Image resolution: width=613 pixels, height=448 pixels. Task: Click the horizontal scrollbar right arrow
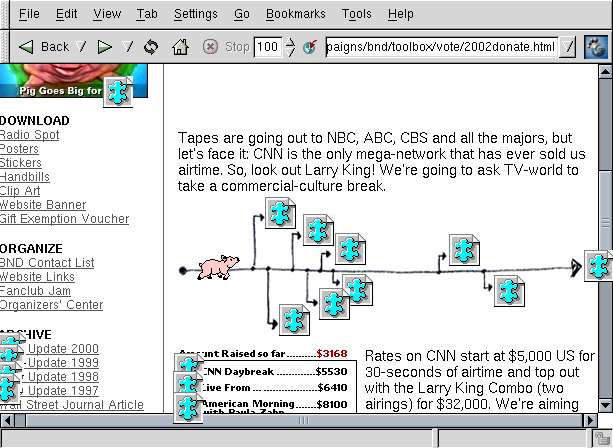click(x=590, y=421)
